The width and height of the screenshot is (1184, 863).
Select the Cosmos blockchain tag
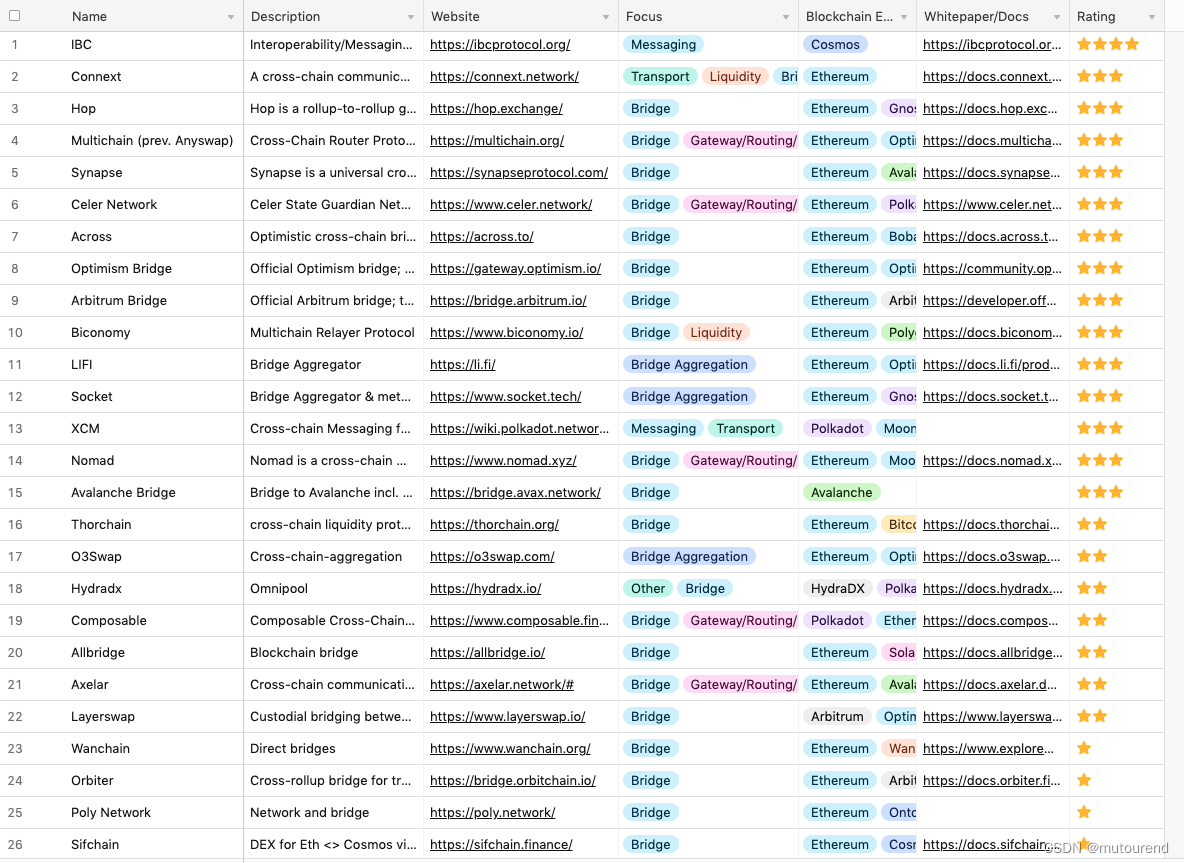coord(835,45)
